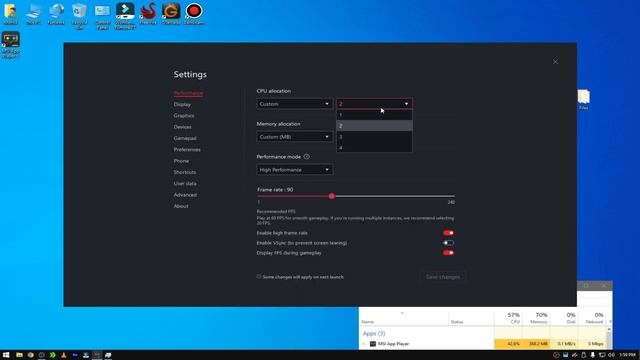Launch the Wondershare Filmora desktop shortcut

point(125,16)
